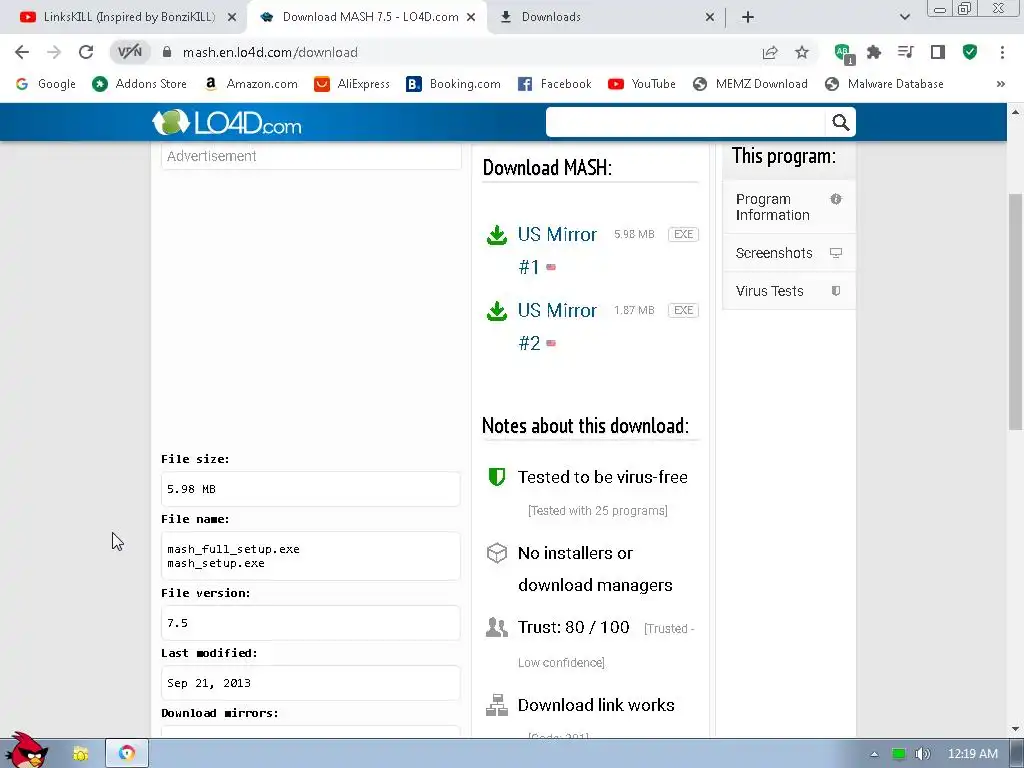The image size is (1024, 768).
Task: Click the Trust: 80 / 100 text
Action: coord(573,627)
